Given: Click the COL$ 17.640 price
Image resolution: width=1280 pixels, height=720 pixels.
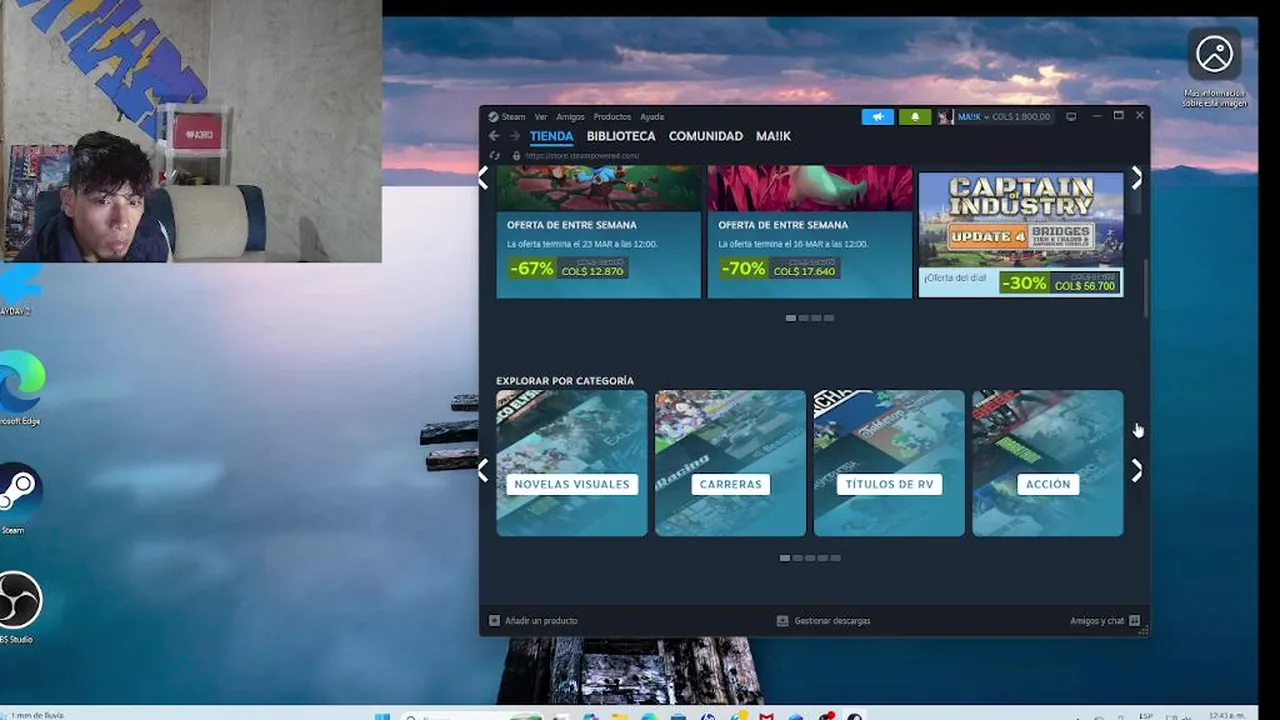Looking at the screenshot, I should [804, 271].
